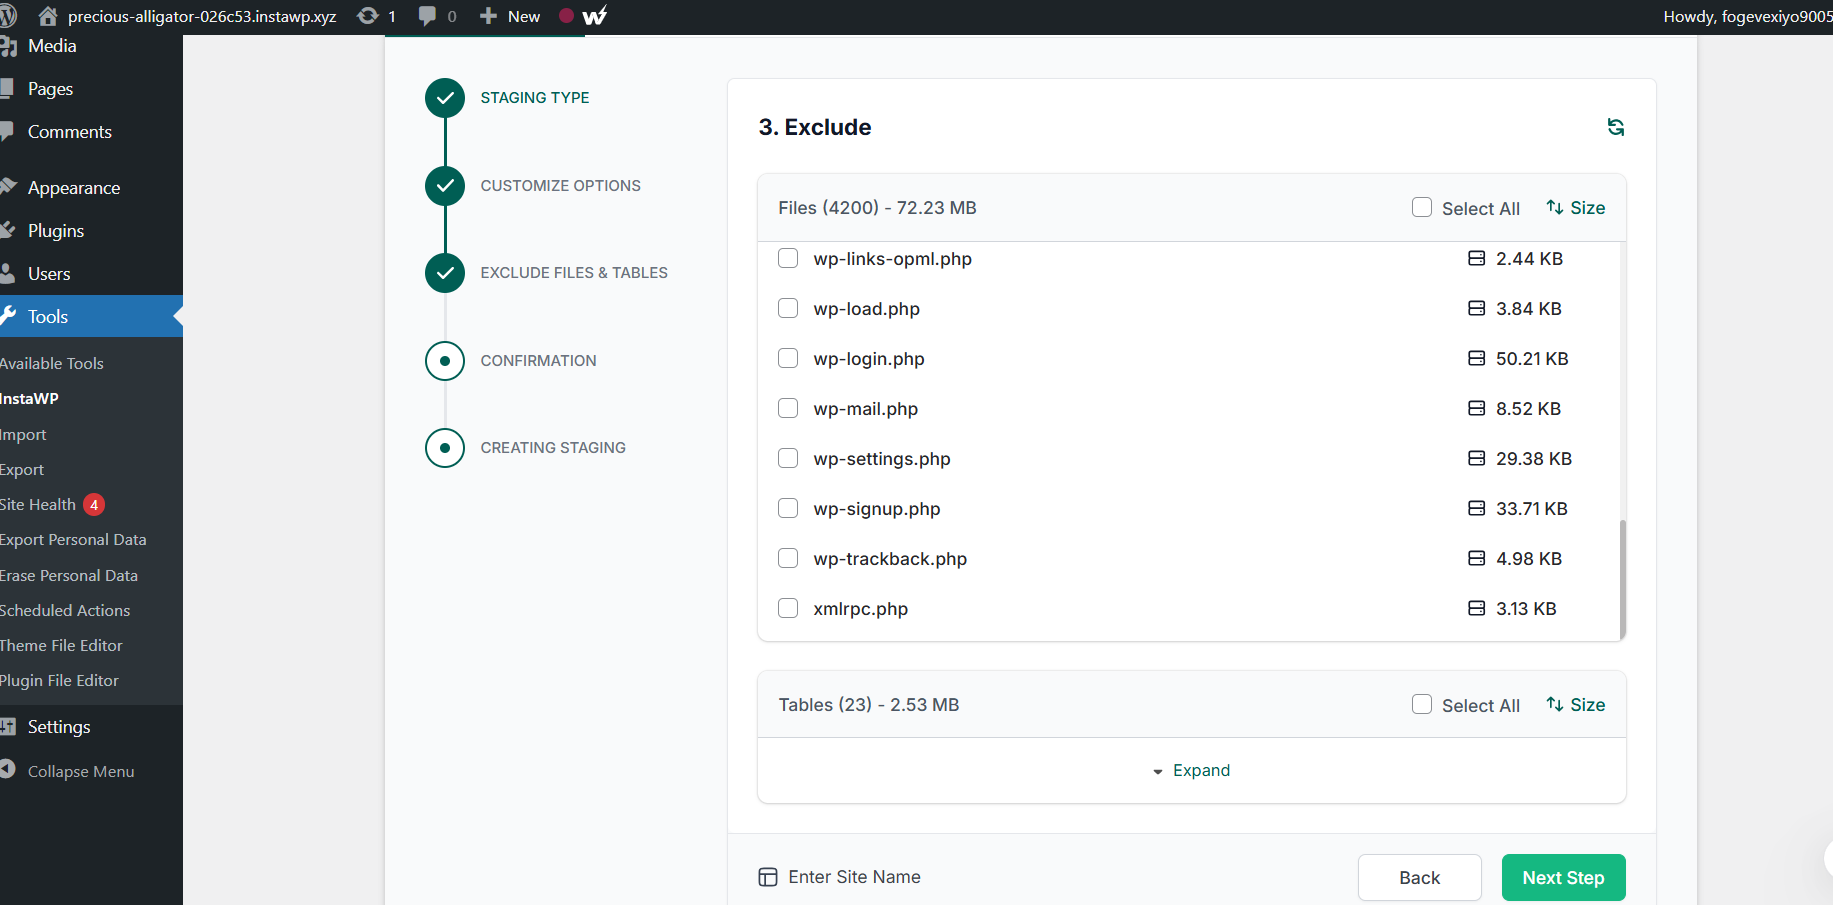The width and height of the screenshot is (1833, 905).
Task: Check the wp-links-opml.php checkbox
Action: point(788,258)
